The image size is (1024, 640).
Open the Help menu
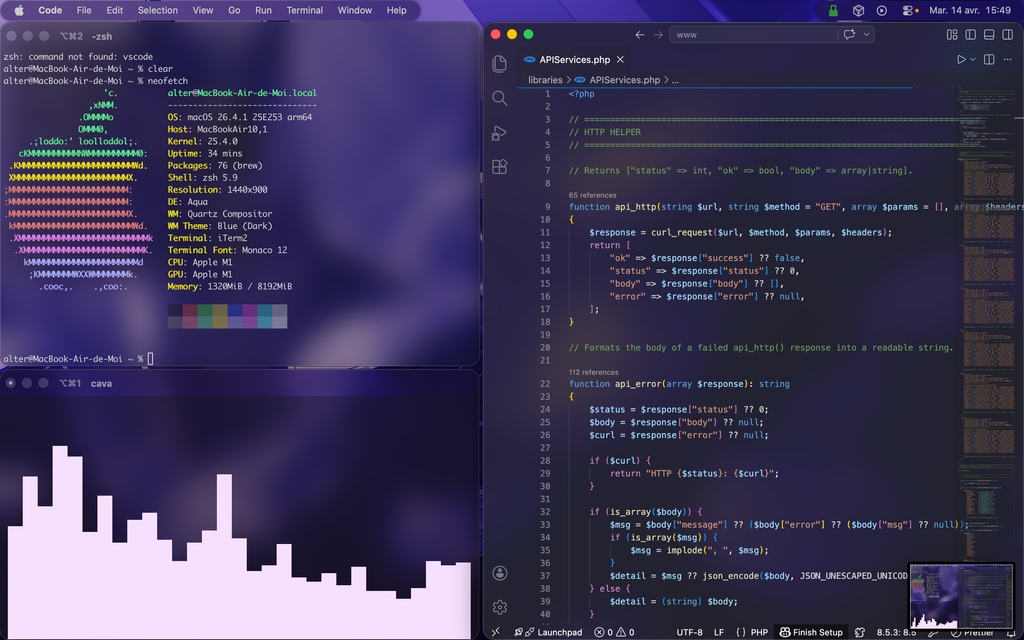coord(396,10)
